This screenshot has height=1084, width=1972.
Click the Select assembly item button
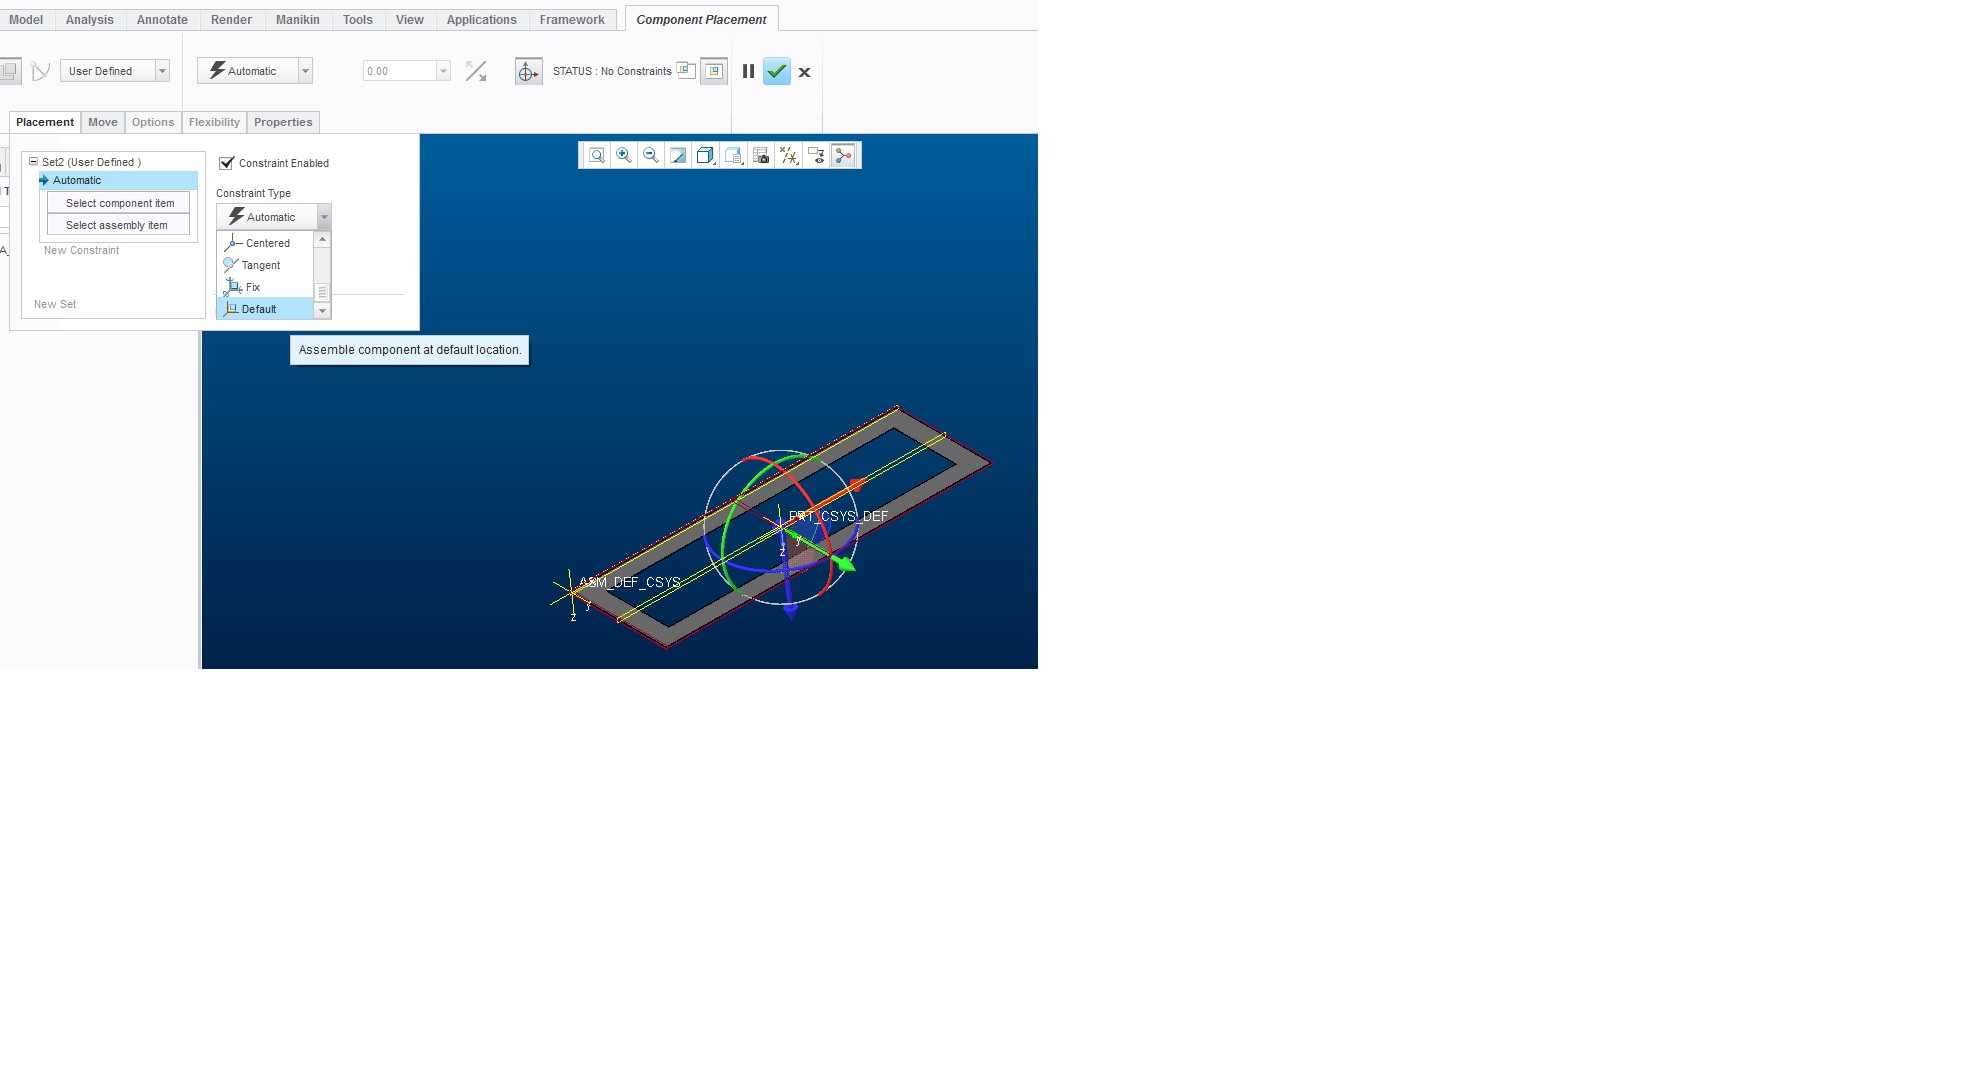(115, 224)
